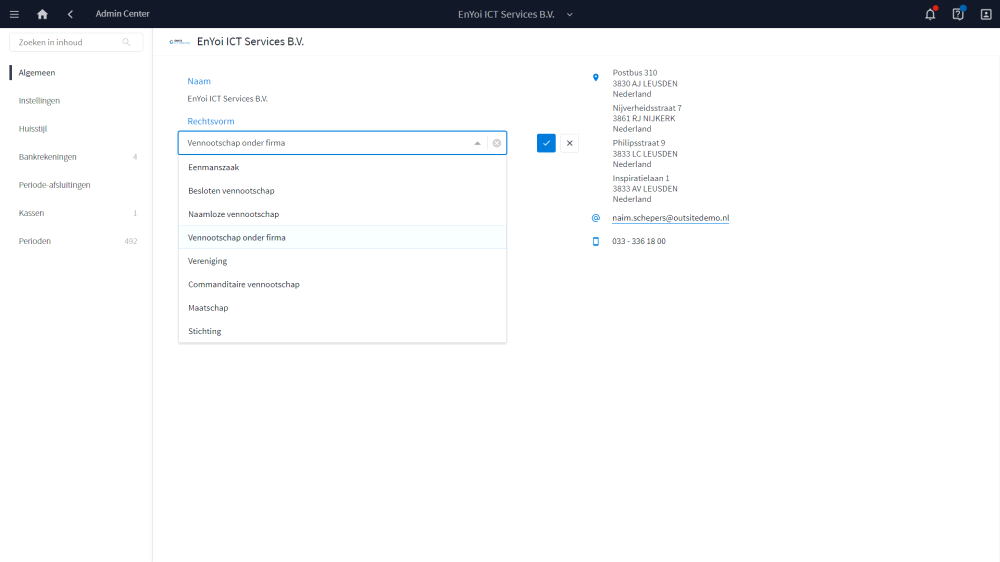Open the hamburger main menu
The height and width of the screenshot is (562, 1000).
pos(14,14)
